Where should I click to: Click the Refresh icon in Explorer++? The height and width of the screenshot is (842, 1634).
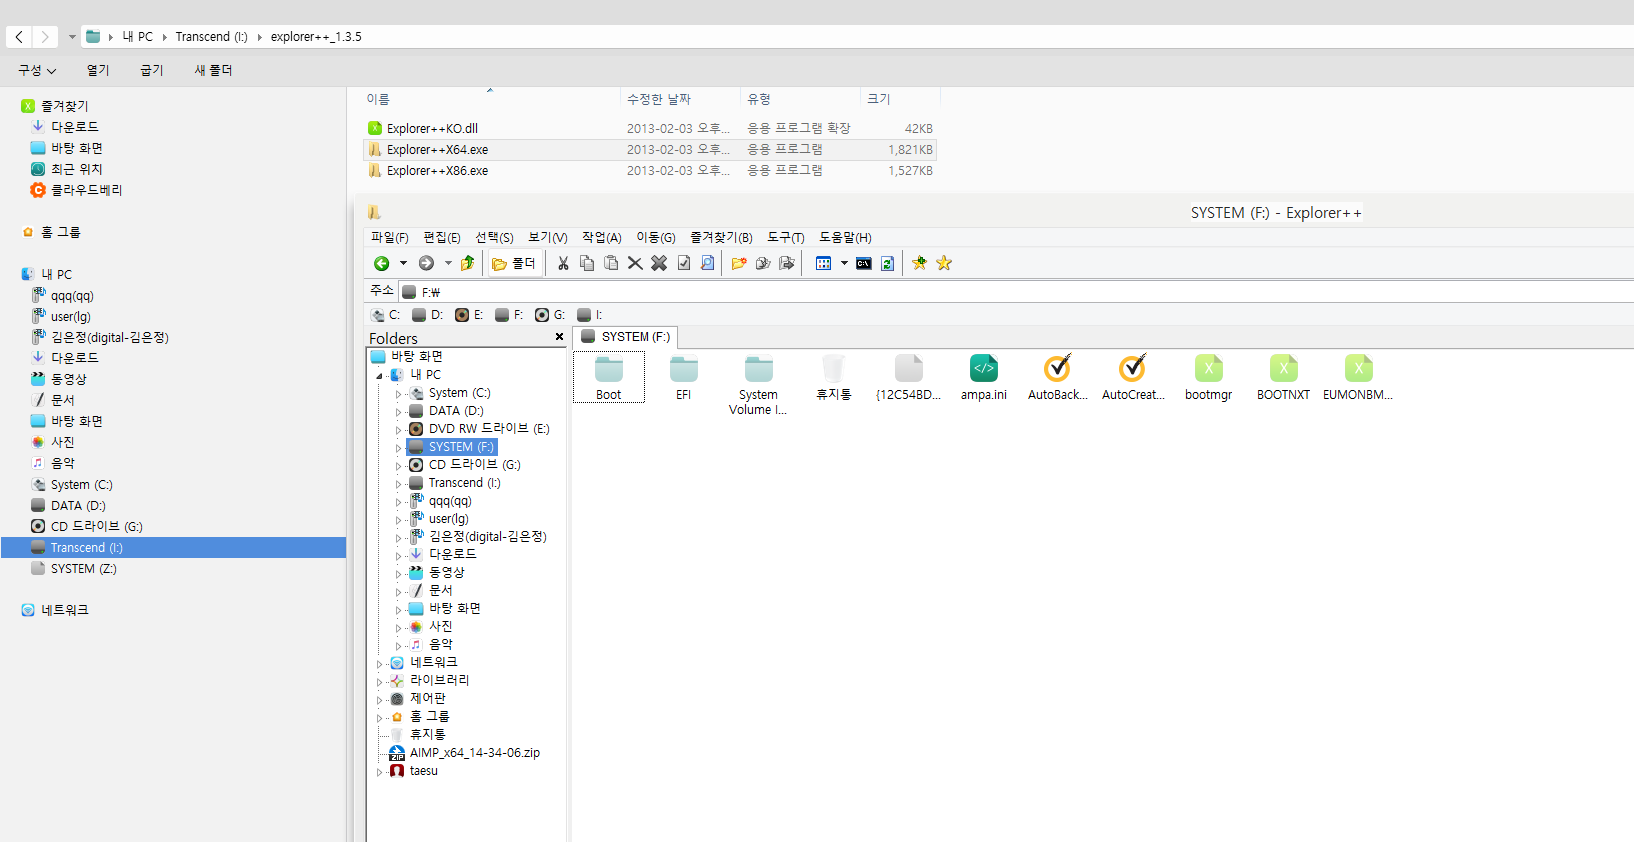pos(887,263)
